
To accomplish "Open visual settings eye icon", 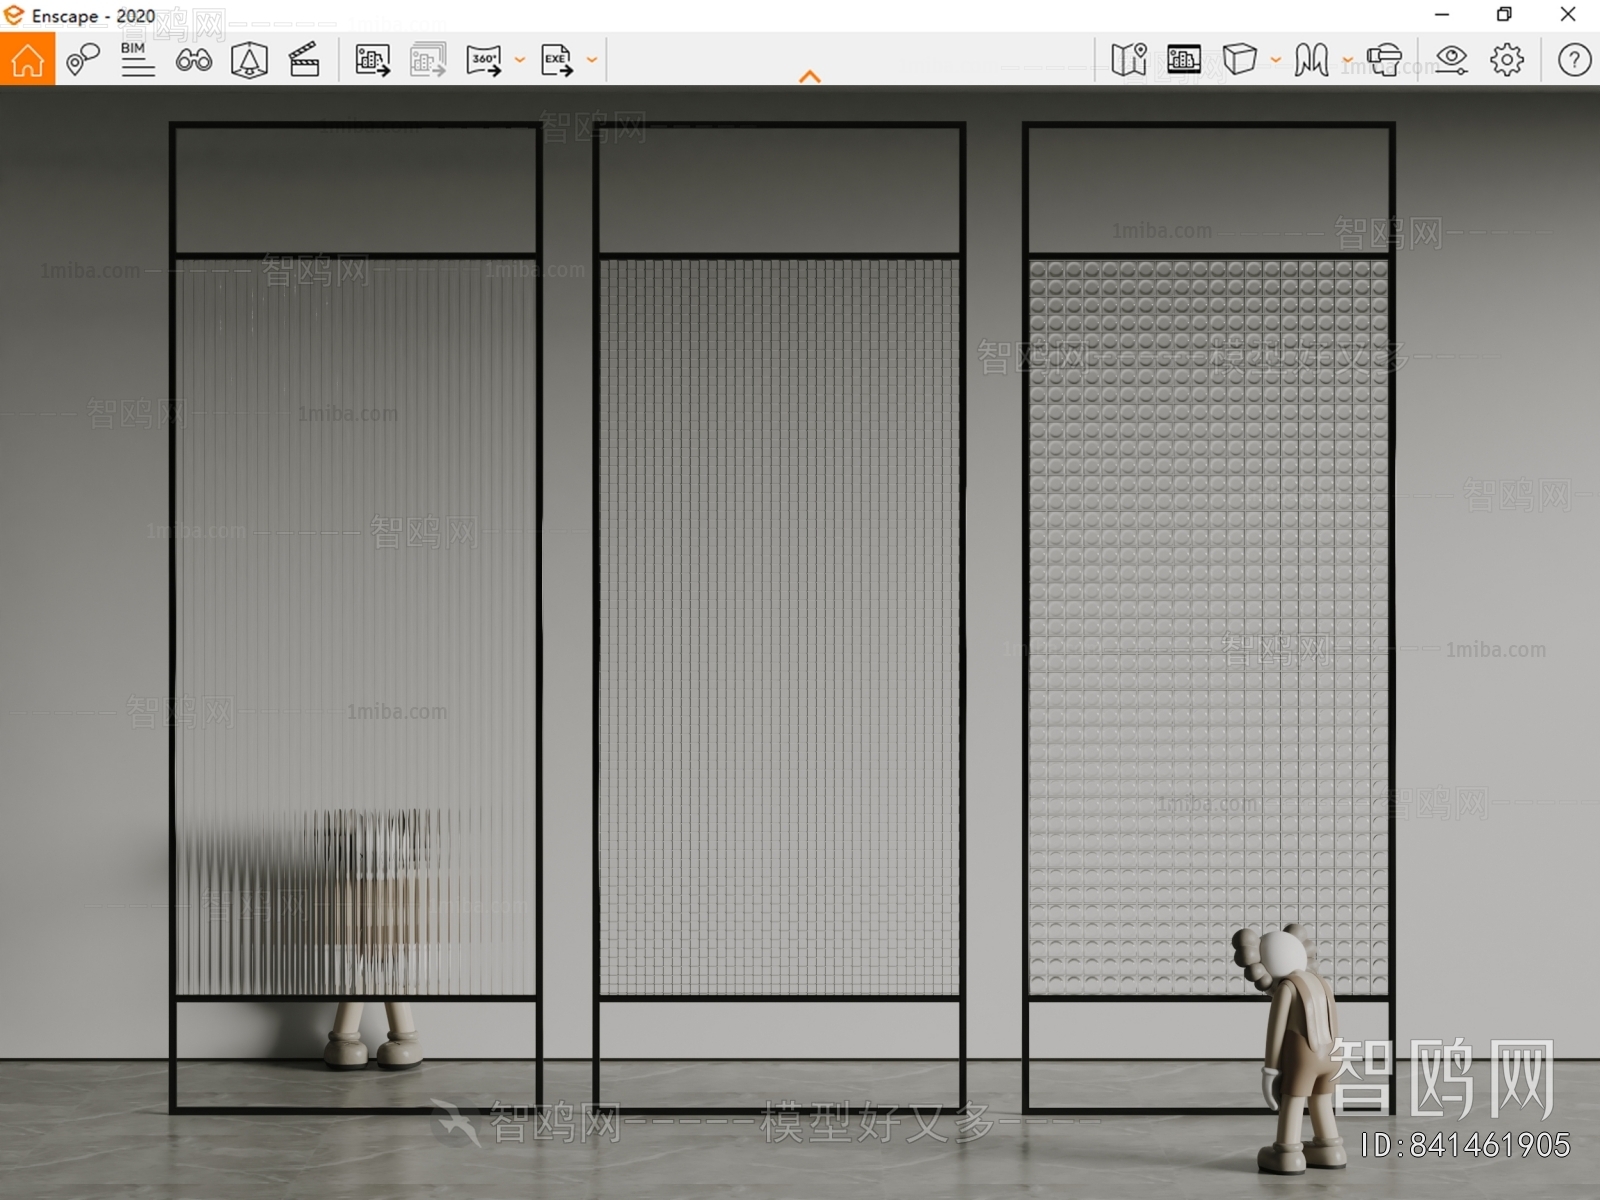I will pyautogui.click(x=1451, y=60).
